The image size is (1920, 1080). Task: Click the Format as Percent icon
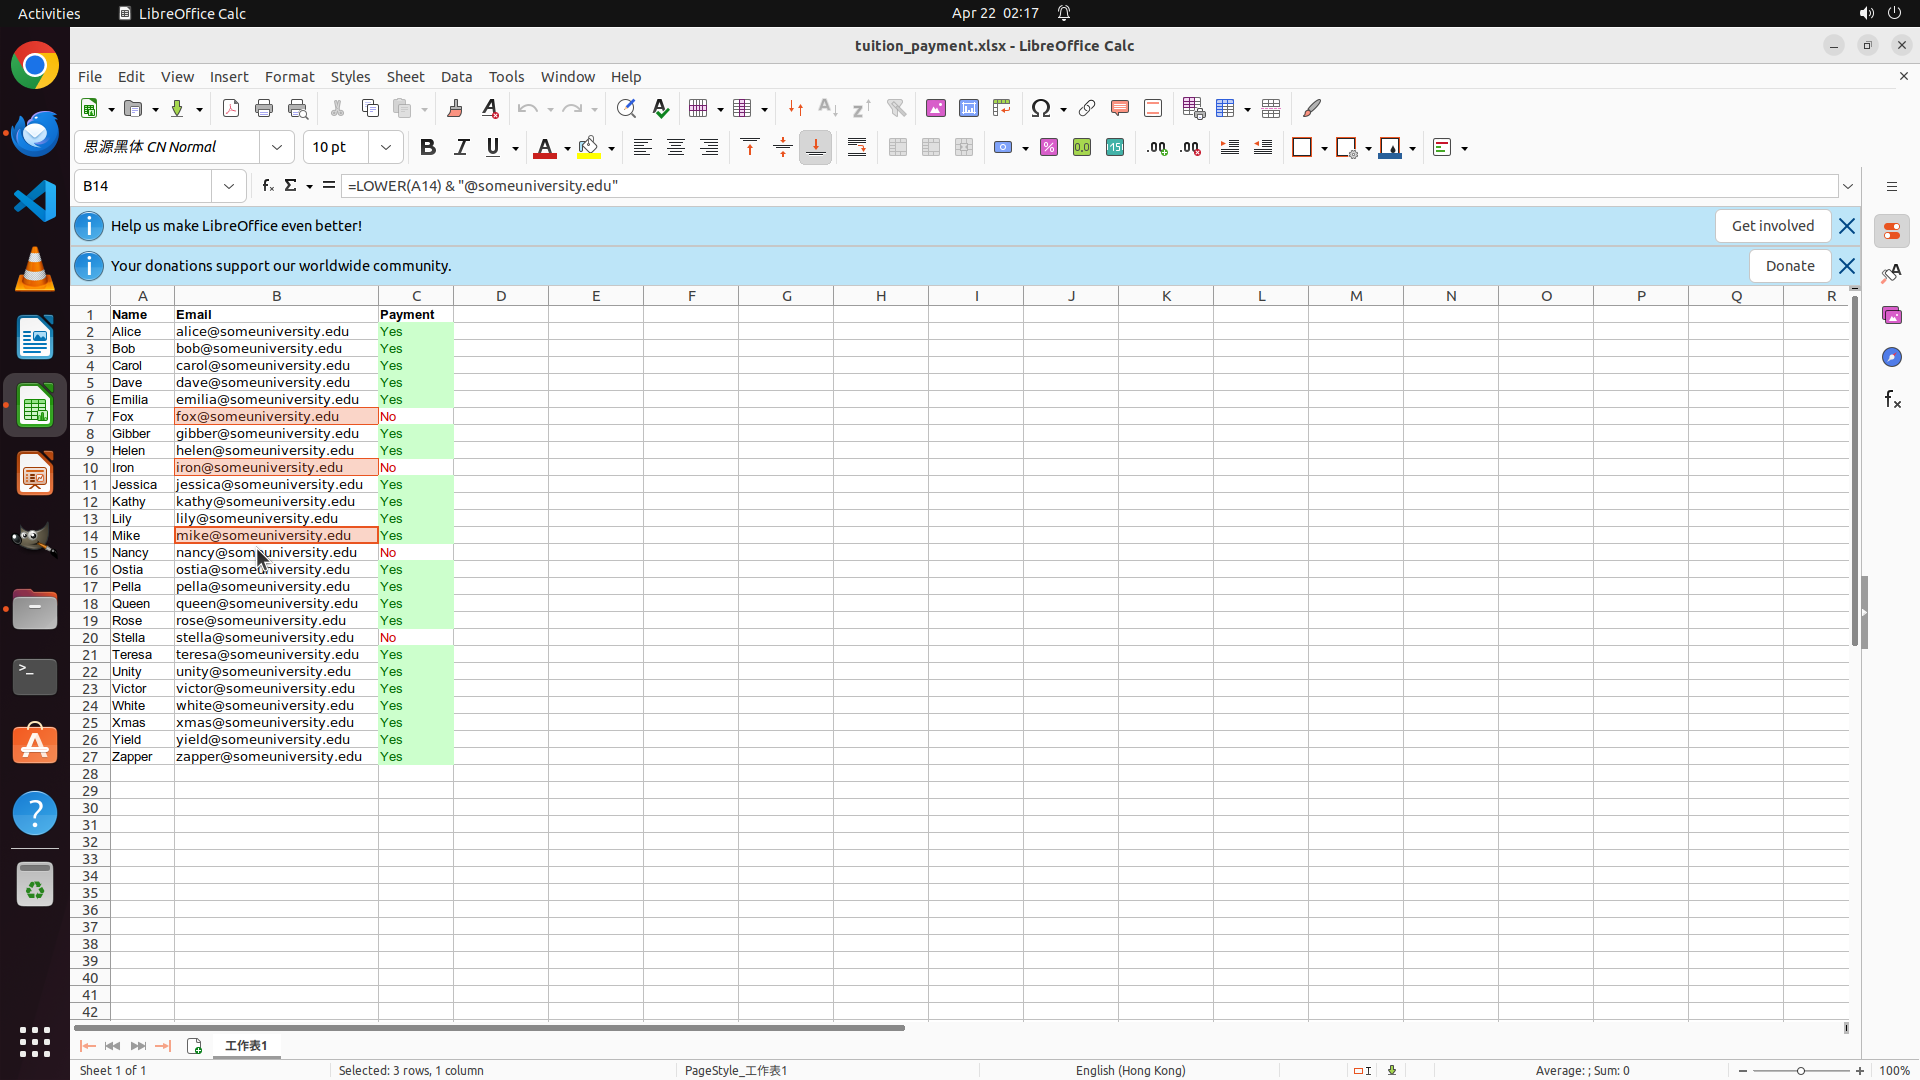pos(1049,147)
